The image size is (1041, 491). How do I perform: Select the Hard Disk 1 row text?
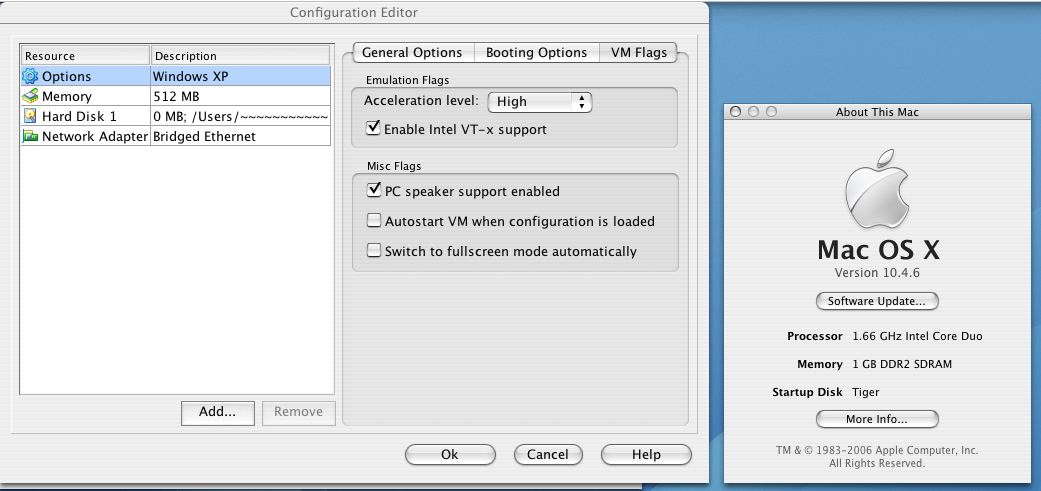point(79,116)
